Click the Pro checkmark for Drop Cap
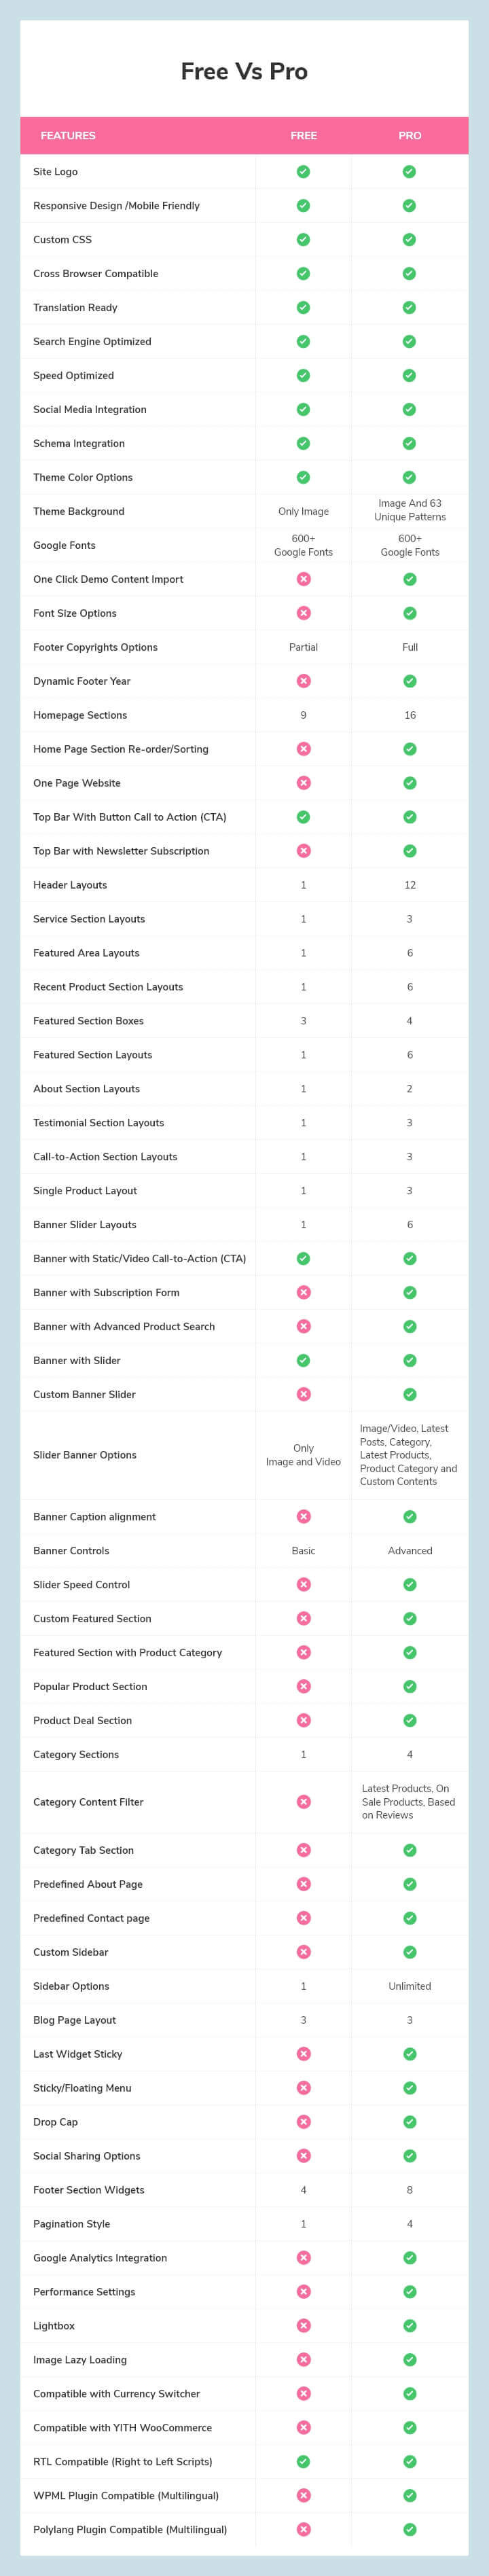Viewport: 489px width, 2576px height. pos(409,2122)
